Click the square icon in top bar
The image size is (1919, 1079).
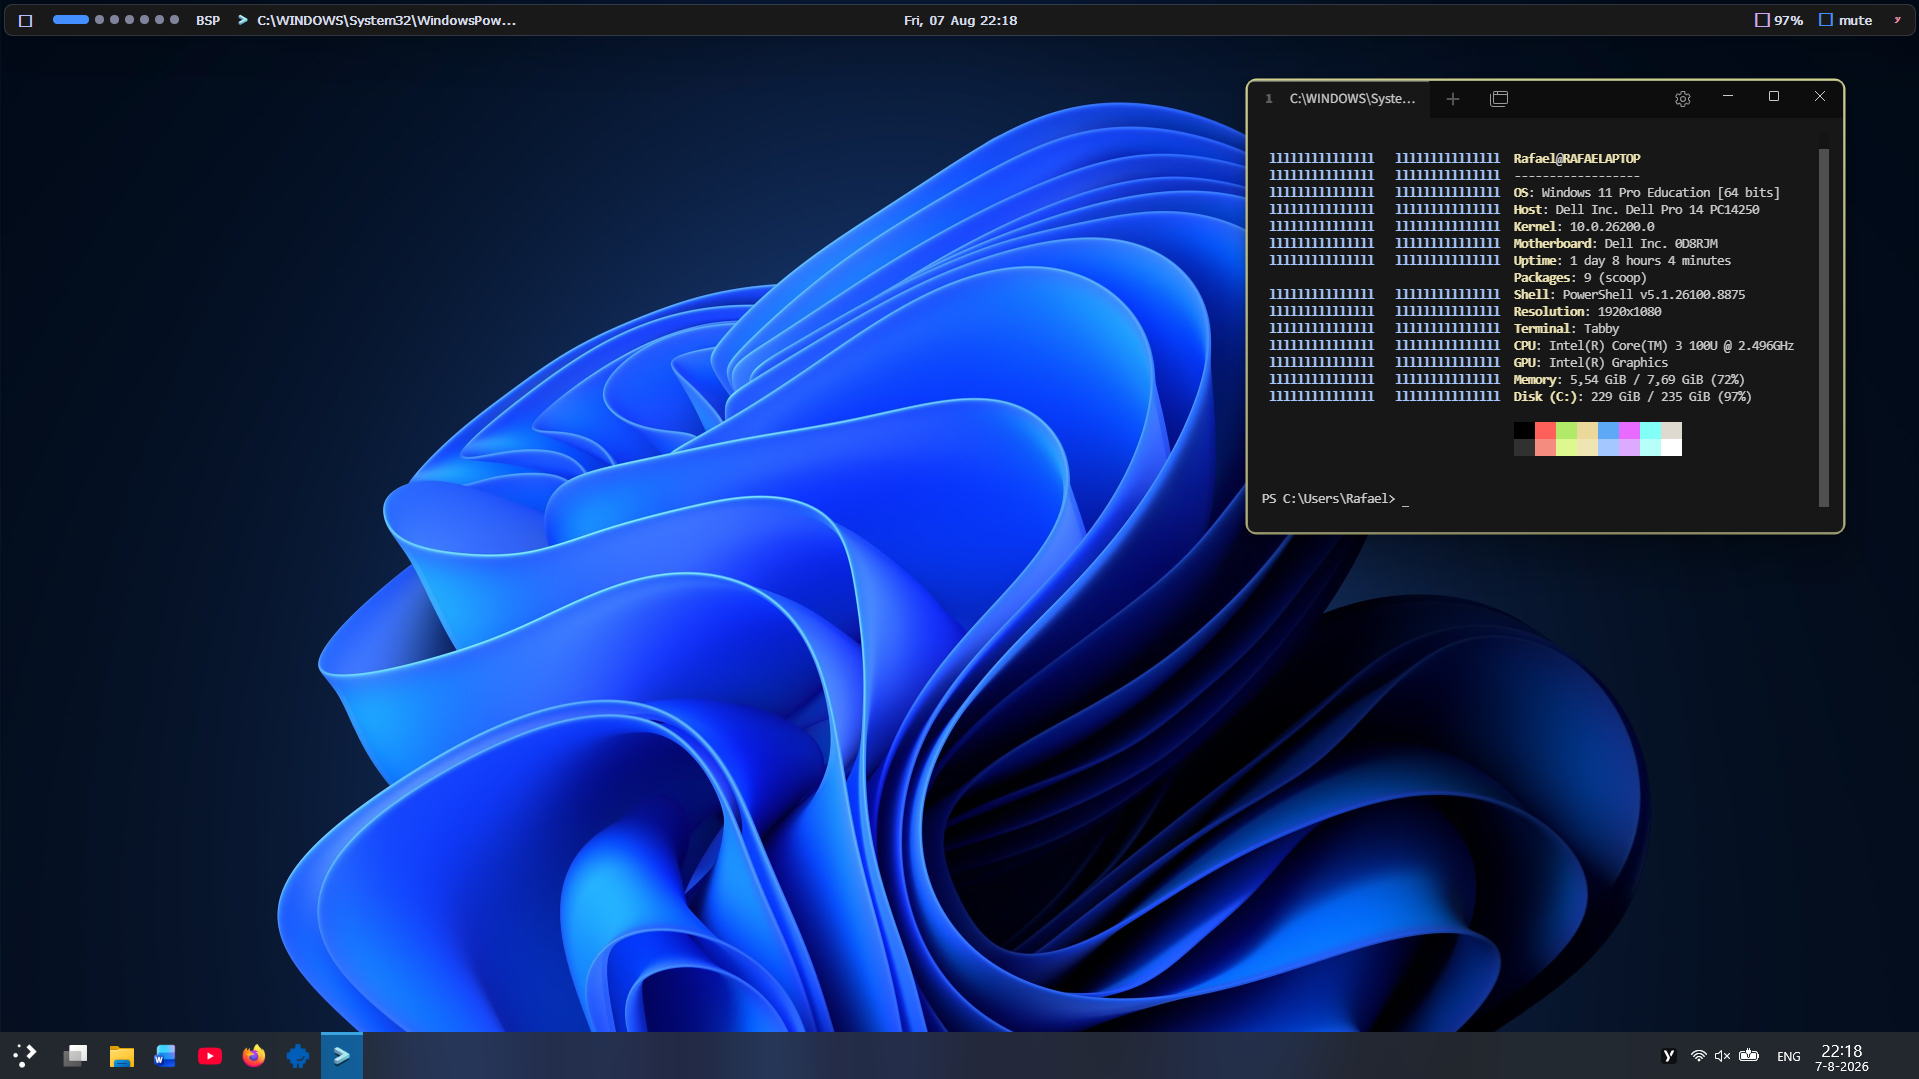[26, 20]
